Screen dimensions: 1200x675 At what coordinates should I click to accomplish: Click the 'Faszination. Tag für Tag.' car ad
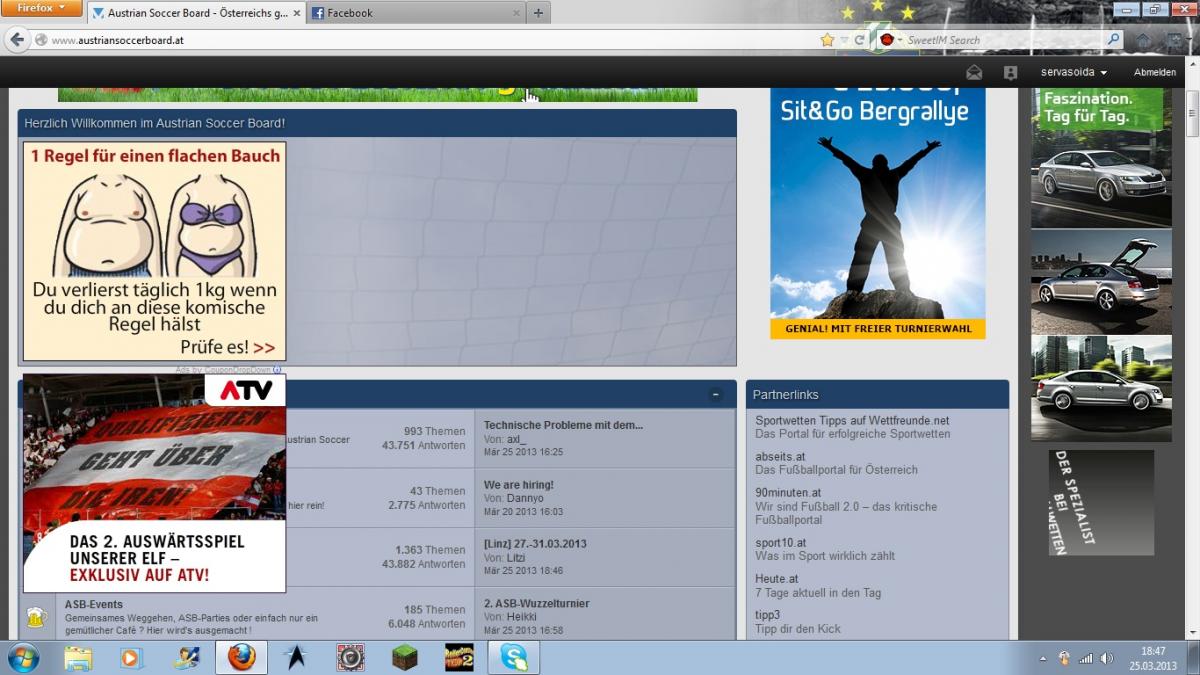pos(1101,265)
